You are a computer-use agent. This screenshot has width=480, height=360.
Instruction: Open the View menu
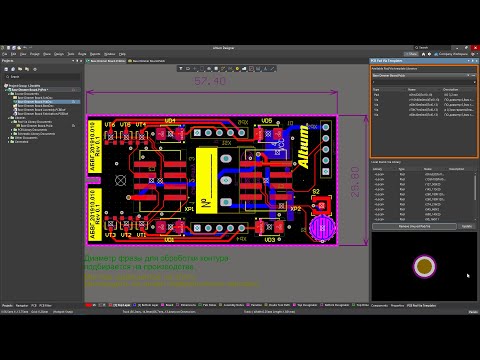pos(23,54)
